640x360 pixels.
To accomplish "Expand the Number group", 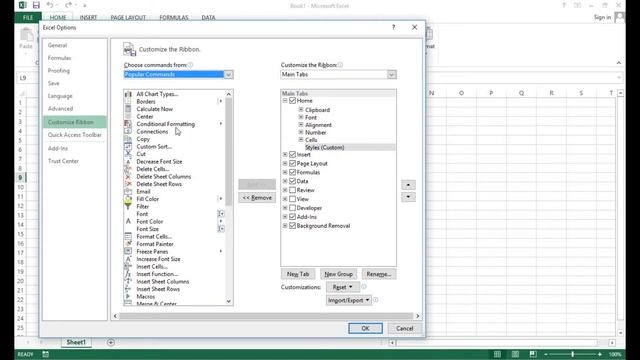I will (x=301, y=132).
